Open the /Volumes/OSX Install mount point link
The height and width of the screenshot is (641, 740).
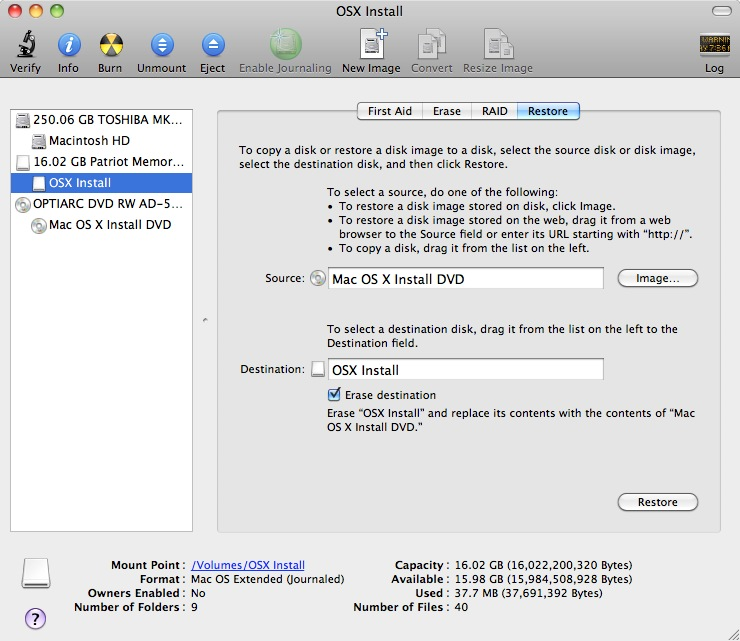coord(248,565)
